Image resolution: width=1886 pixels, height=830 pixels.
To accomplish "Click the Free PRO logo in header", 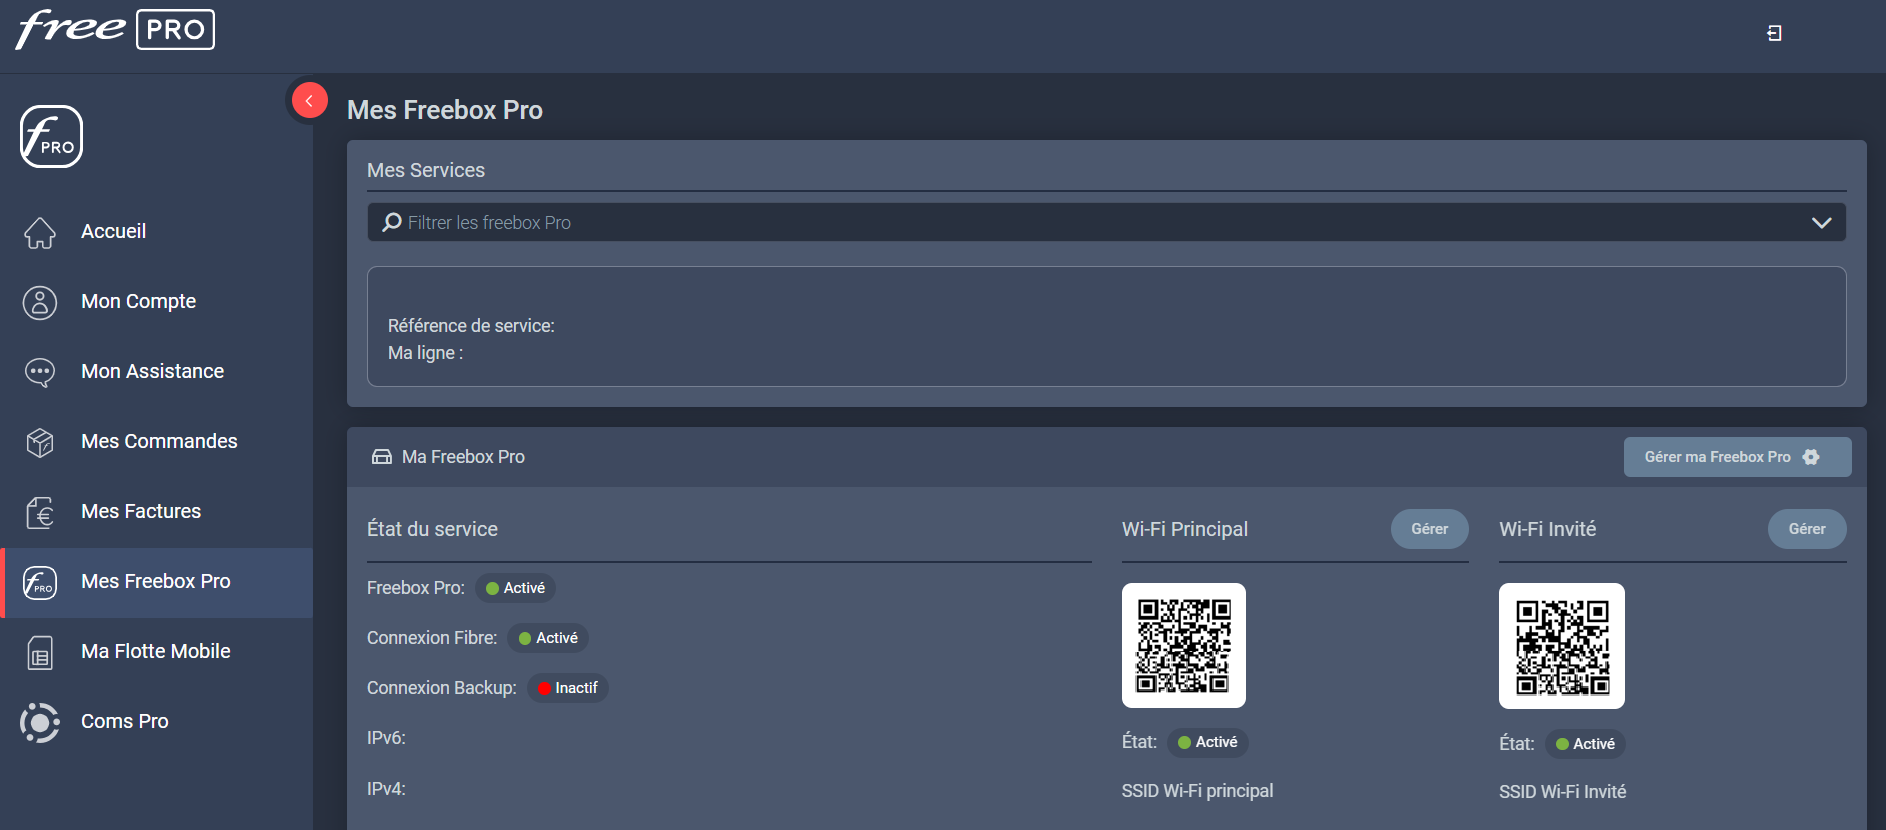I will click(115, 29).
